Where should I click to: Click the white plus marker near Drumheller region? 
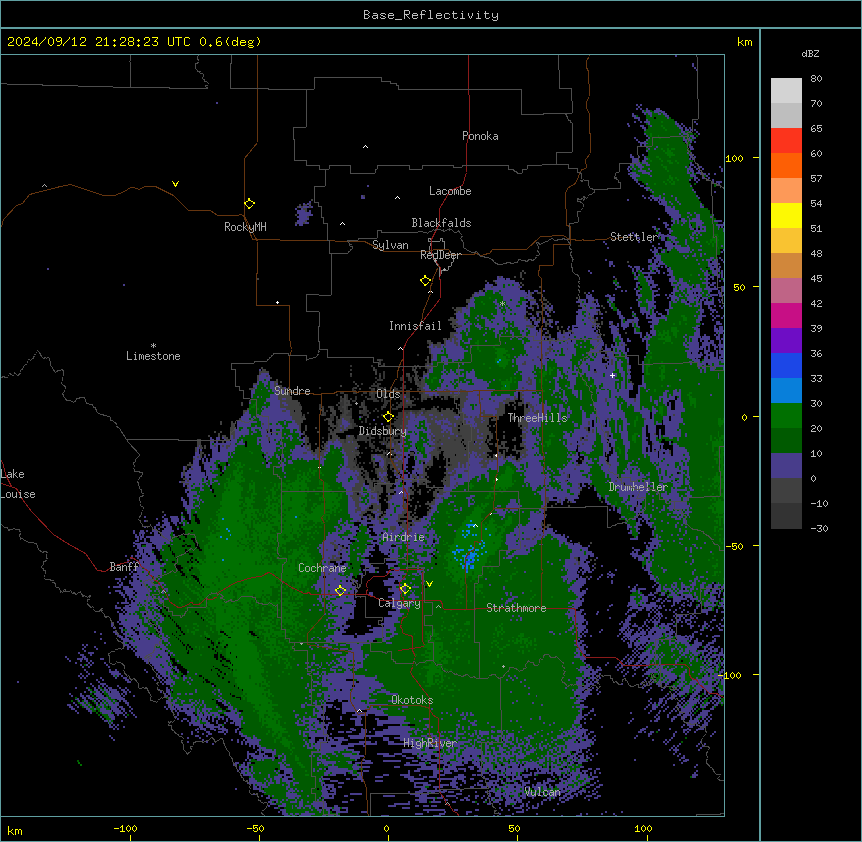(x=612, y=375)
